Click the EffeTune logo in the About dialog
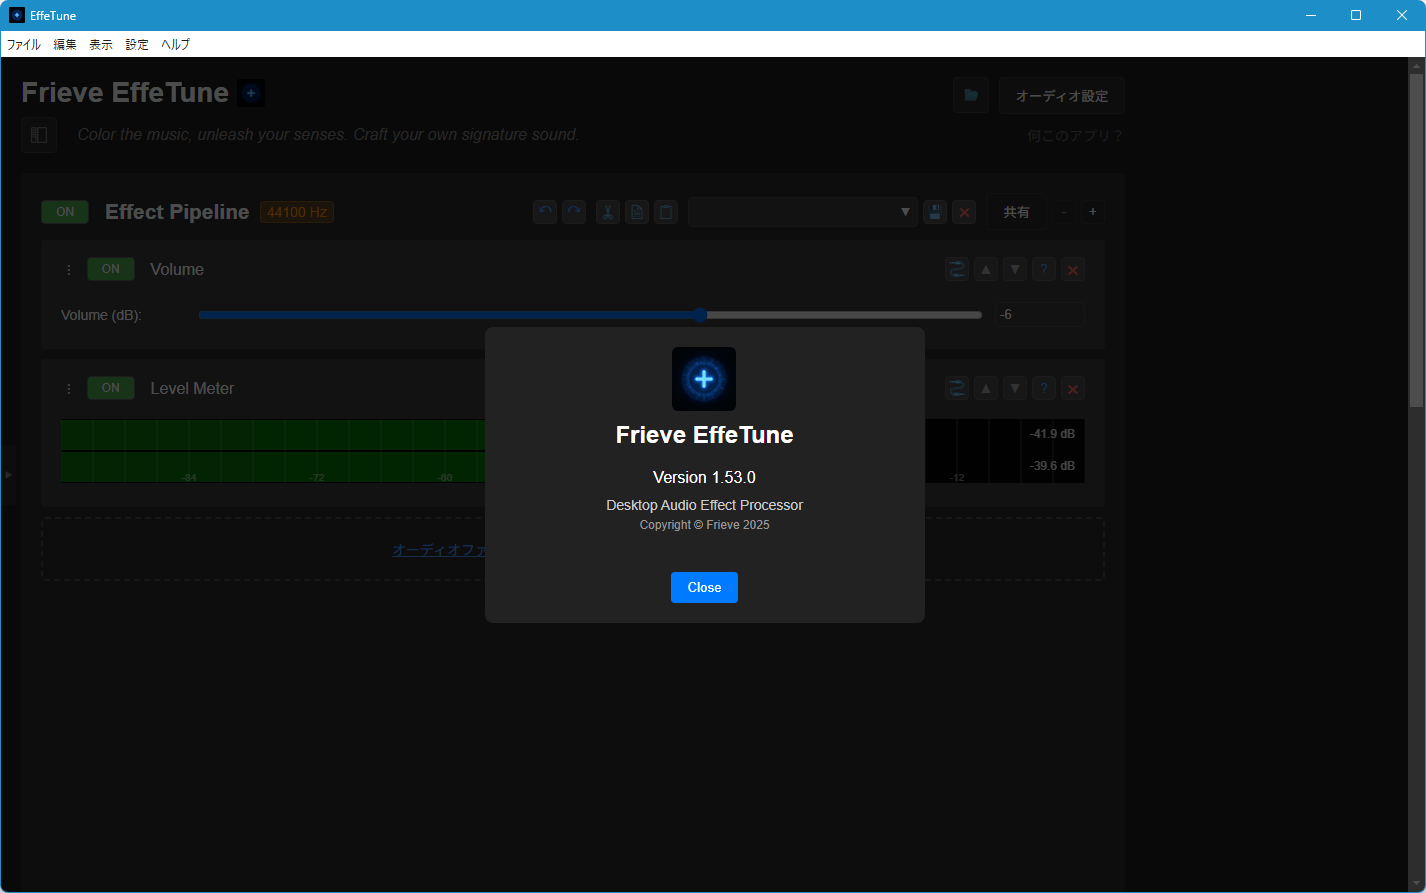 point(704,379)
